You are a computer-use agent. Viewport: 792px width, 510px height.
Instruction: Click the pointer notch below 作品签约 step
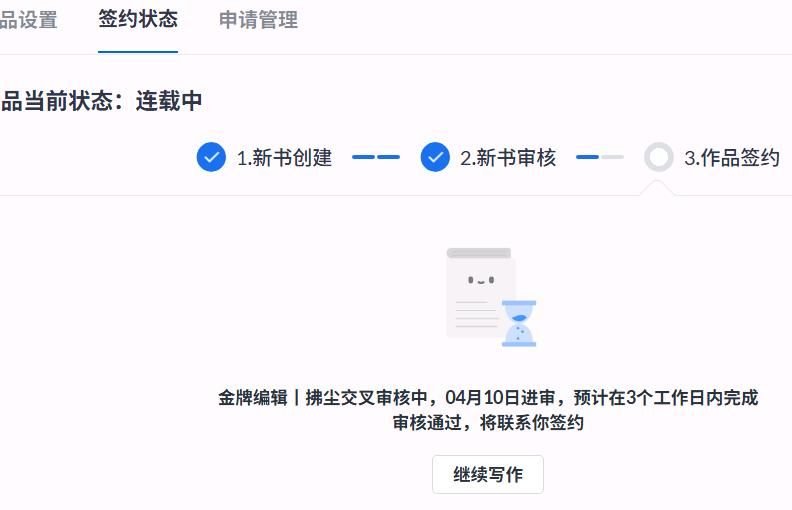(657, 189)
